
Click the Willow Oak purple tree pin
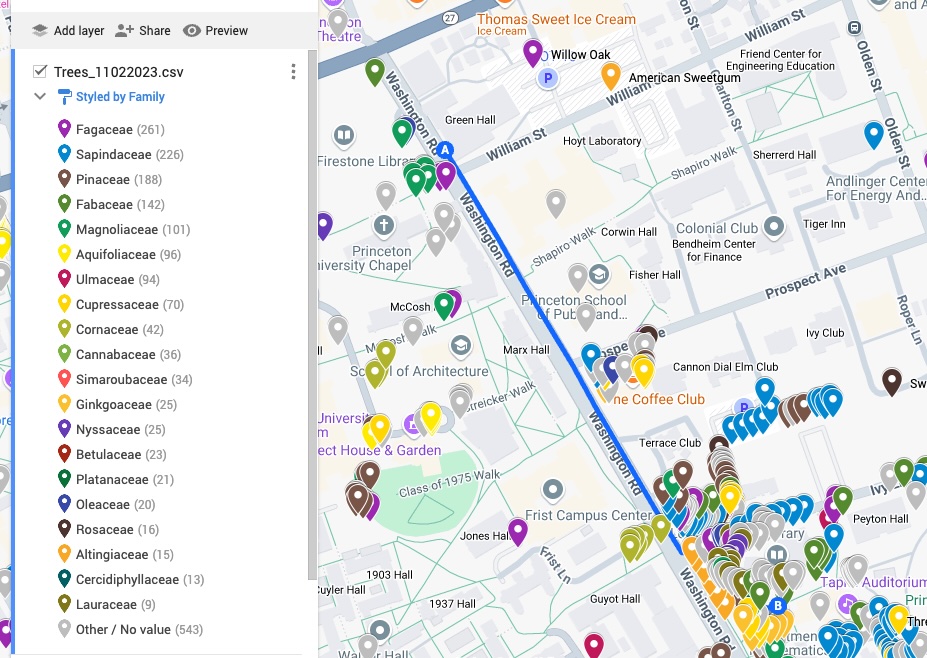click(x=533, y=51)
